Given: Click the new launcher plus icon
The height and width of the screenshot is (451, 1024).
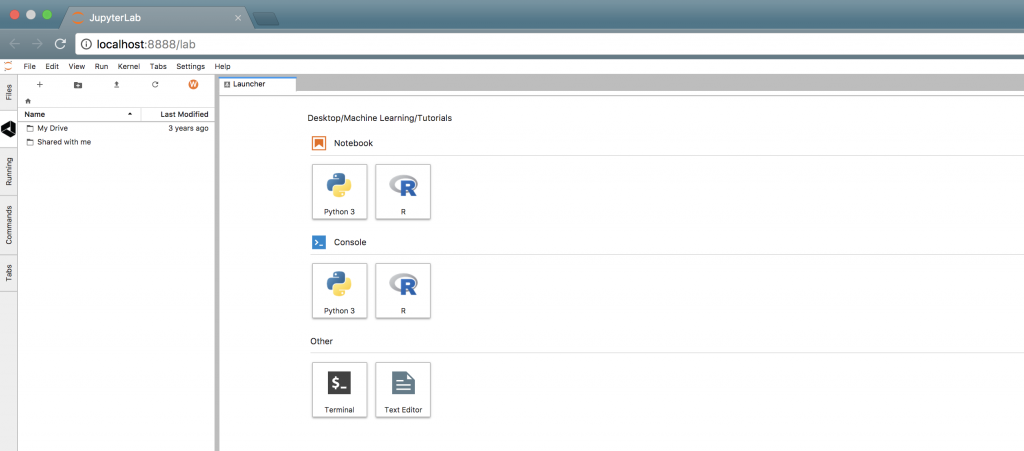Looking at the screenshot, I should point(40,85).
